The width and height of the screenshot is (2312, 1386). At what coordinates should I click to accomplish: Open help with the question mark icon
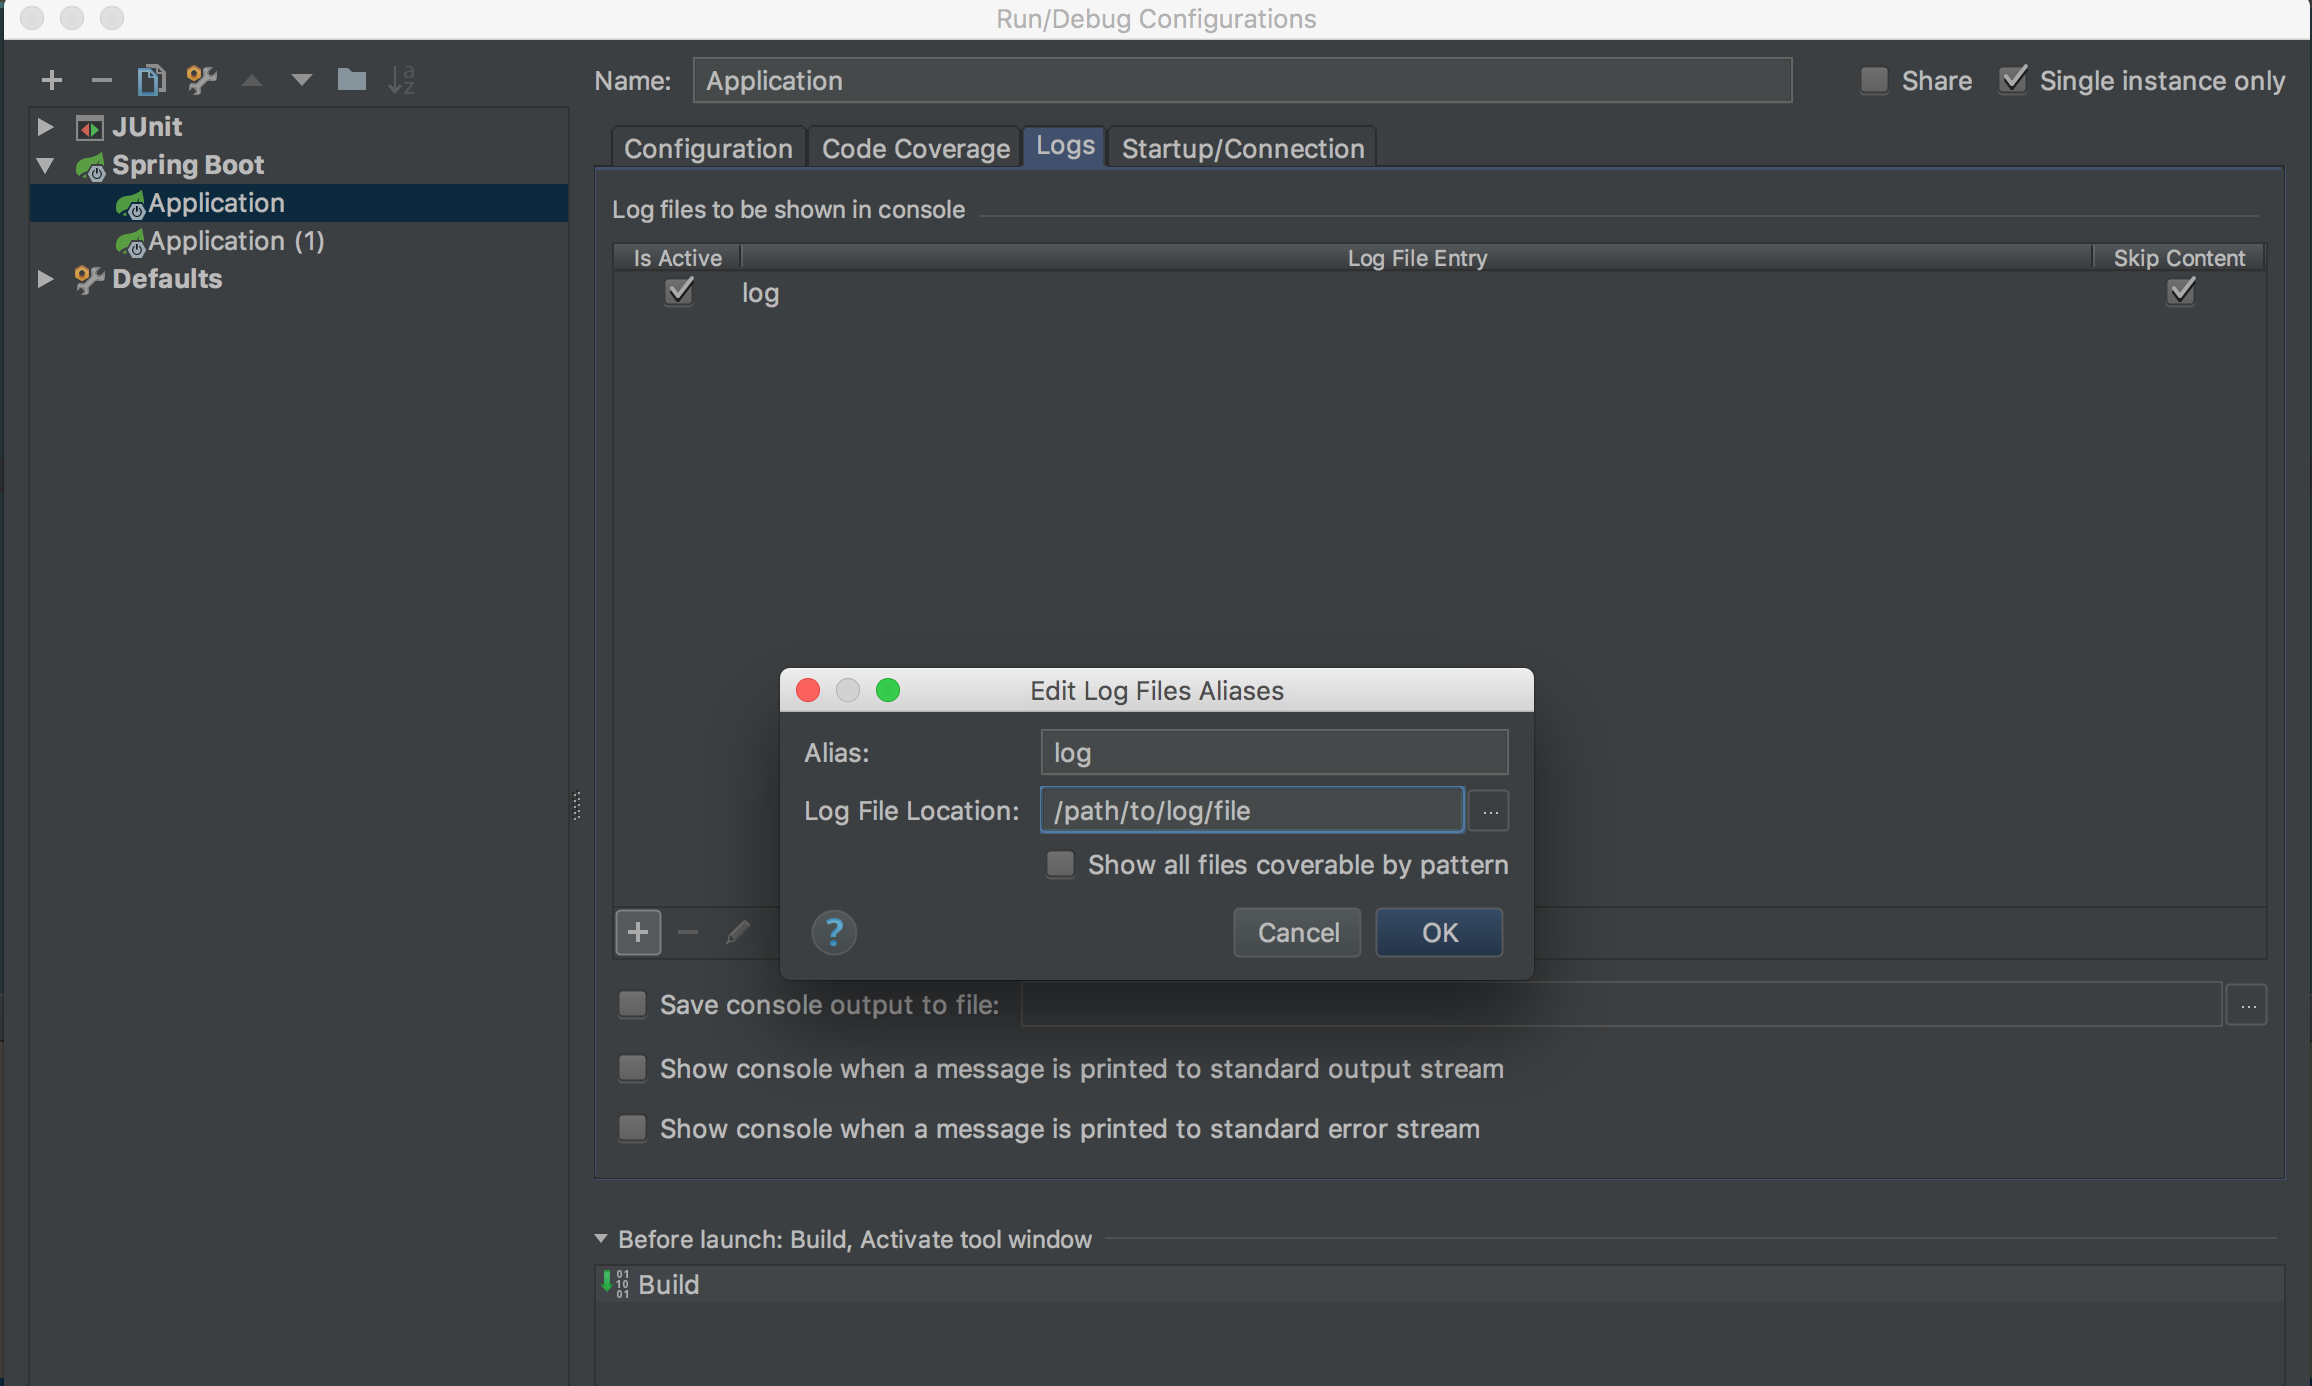833,933
